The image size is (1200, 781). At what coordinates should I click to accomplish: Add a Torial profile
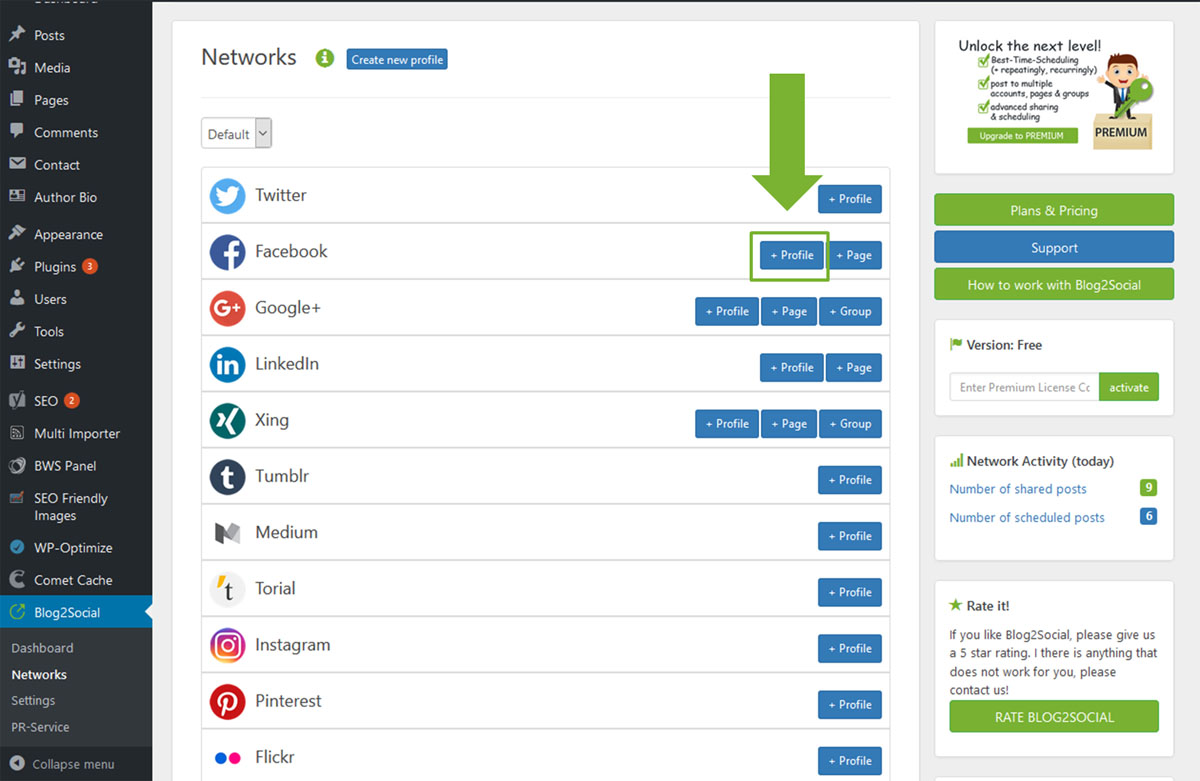850,592
